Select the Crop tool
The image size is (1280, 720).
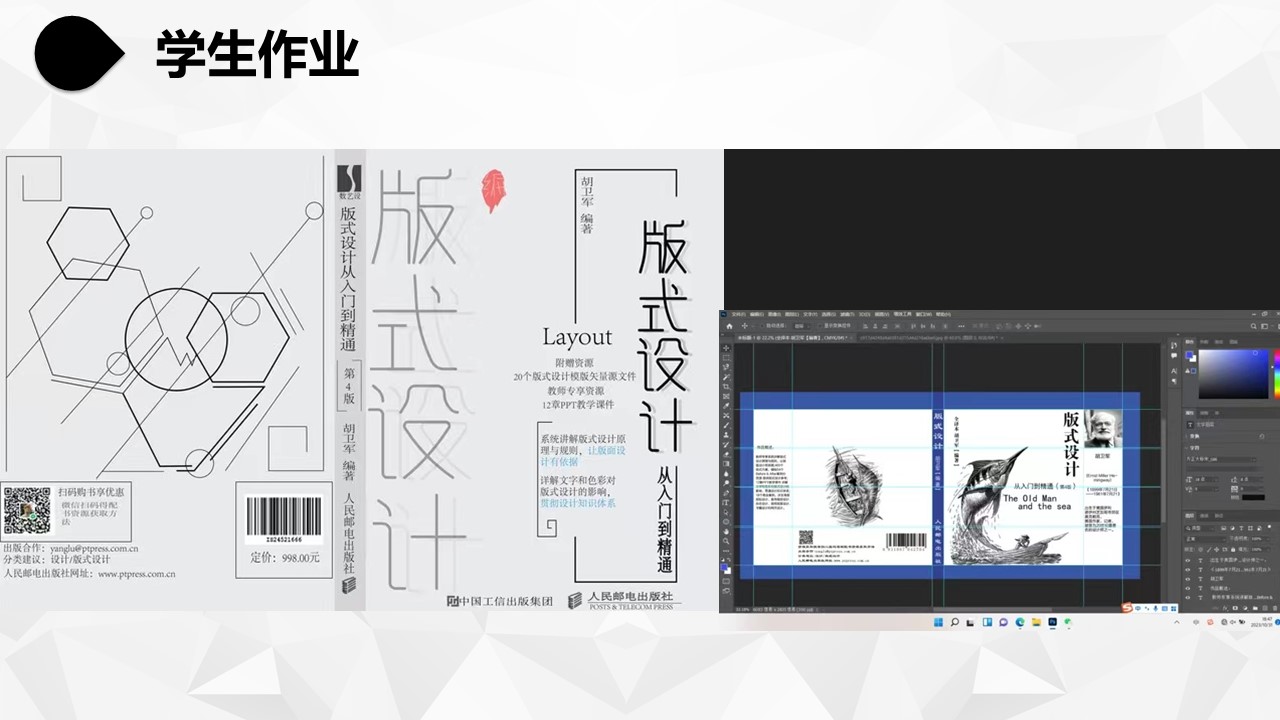727,386
